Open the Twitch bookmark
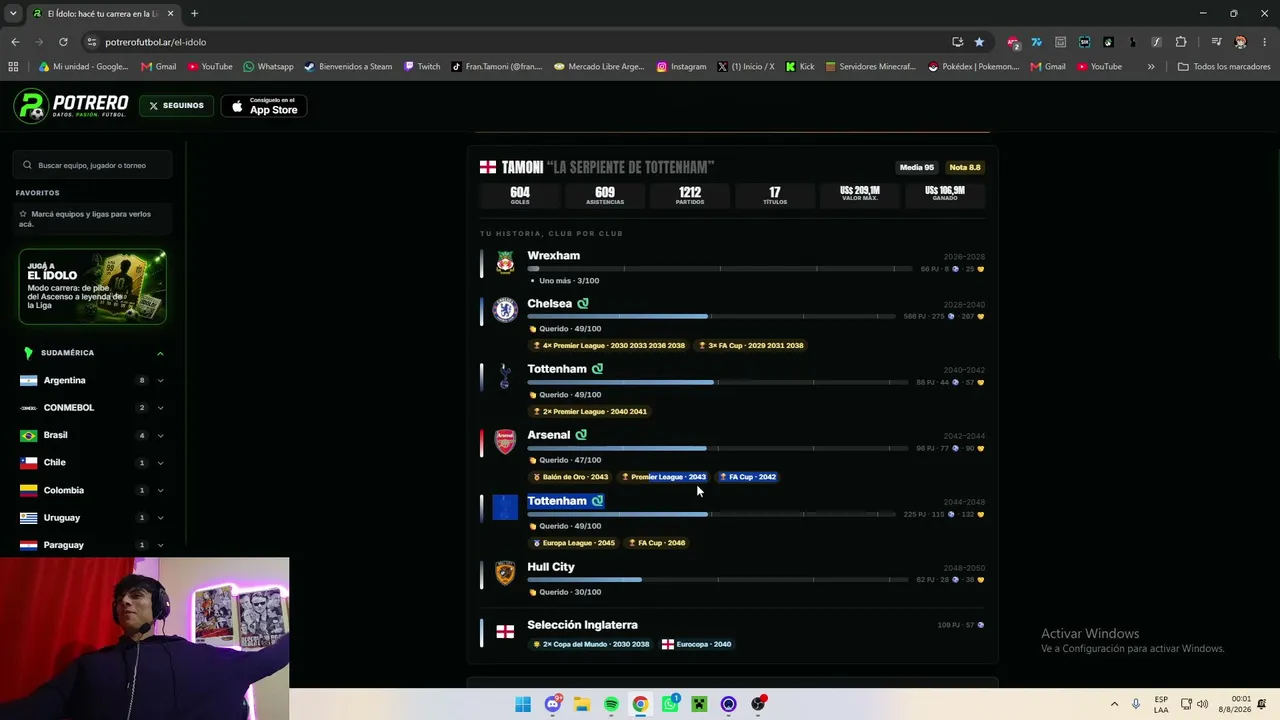Image resolution: width=1280 pixels, height=720 pixels. (x=422, y=67)
